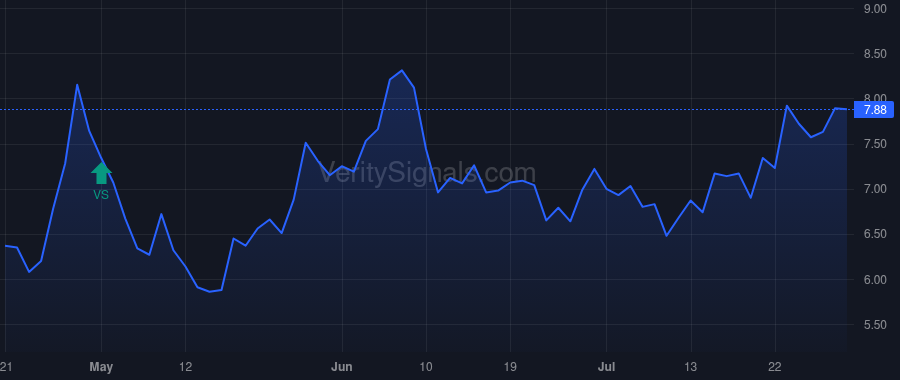Click the green VS signal arrow marker
This screenshot has width=900, height=380.
[x=102, y=173]
